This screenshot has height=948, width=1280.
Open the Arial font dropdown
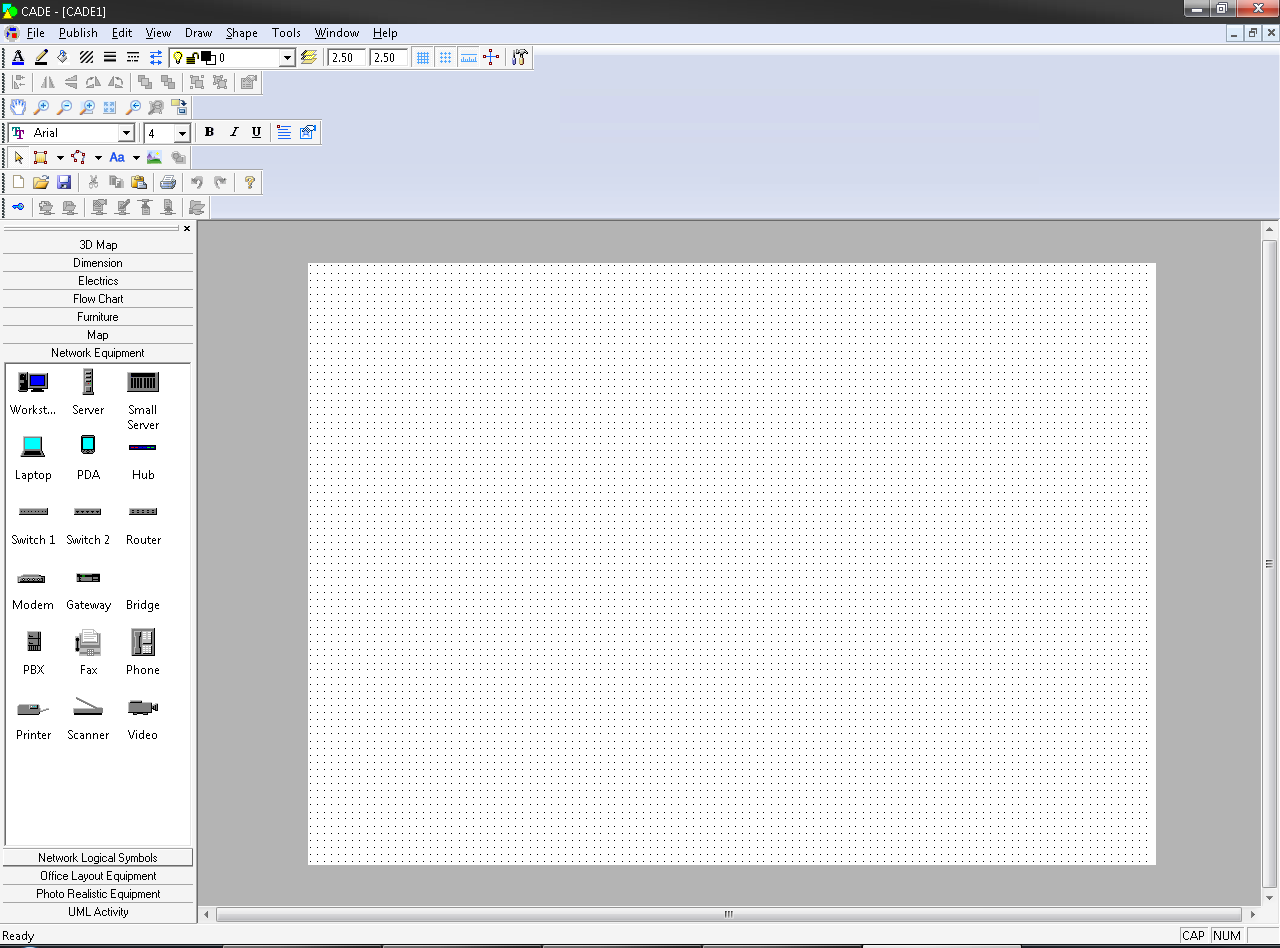(127, 133)
